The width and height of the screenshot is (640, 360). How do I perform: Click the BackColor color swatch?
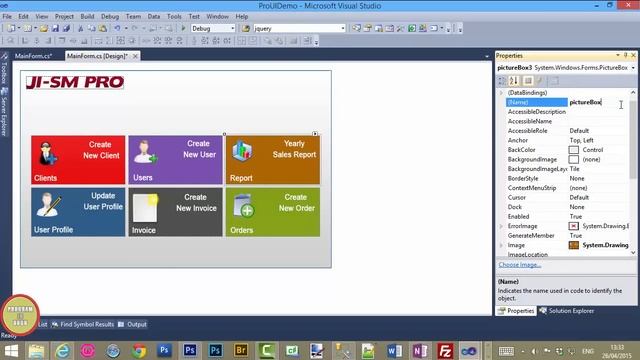point(573,150)
